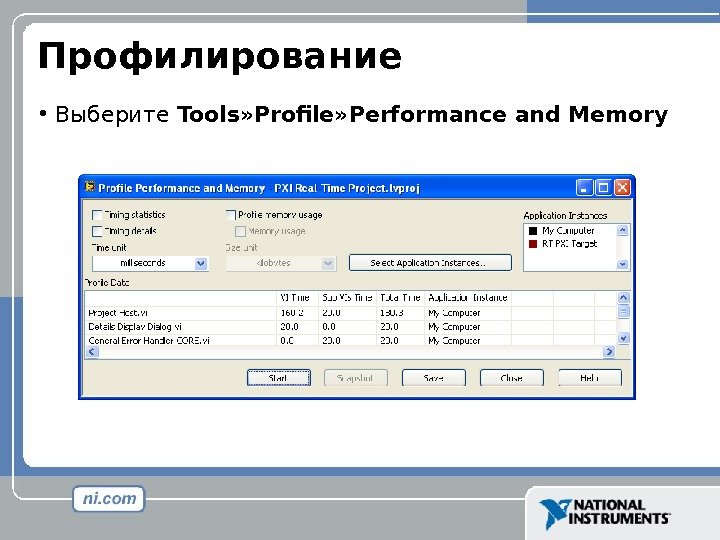Close the Profile Performance and Memory window
The height and width of the screenshot is (540, 720).
pos(622,187)
